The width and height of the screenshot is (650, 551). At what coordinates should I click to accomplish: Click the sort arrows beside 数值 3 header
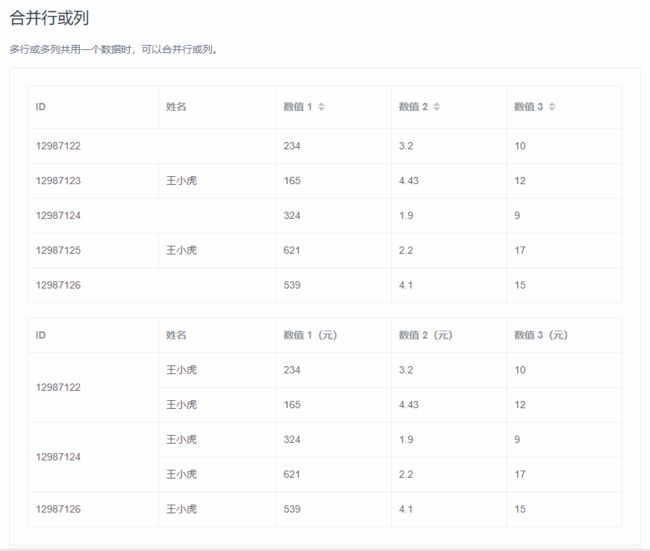coord(552,107)
